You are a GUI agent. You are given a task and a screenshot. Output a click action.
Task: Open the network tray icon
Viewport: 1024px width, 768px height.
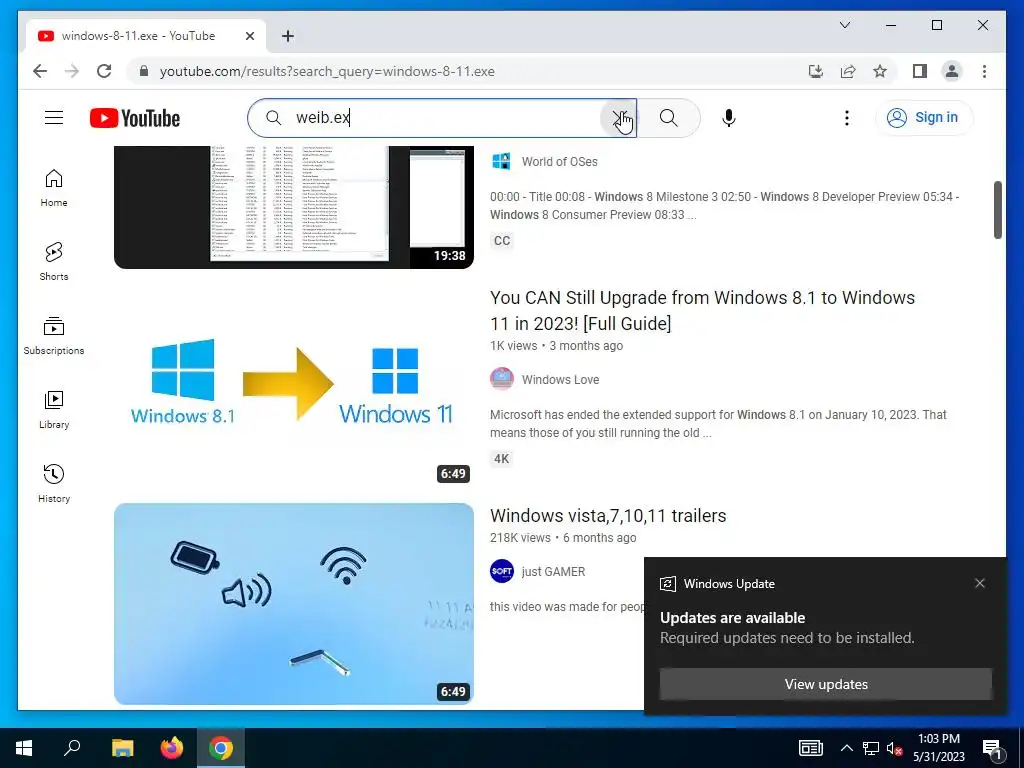click(871, 748)
